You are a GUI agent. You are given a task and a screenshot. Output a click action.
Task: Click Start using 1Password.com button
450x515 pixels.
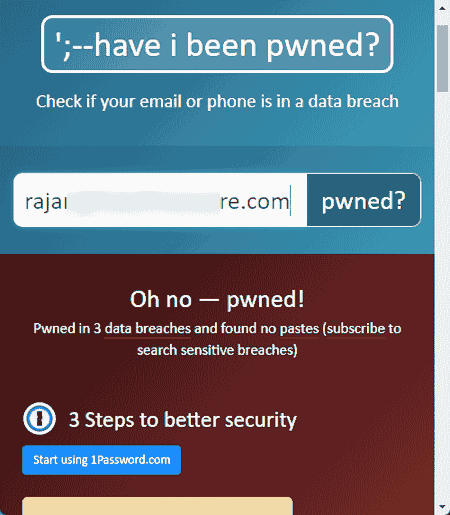click(102, 460)
